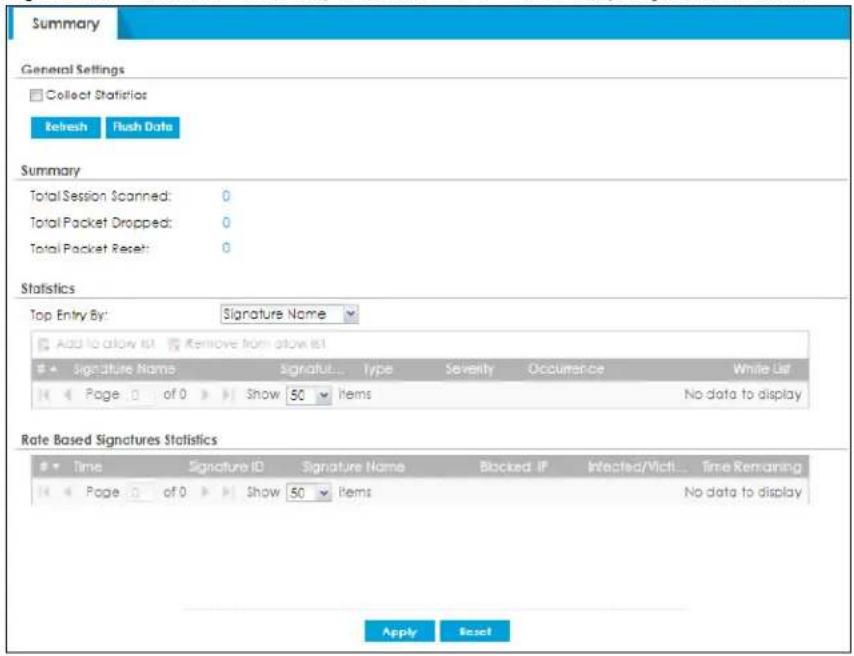The image size is (854, 656).
Task: Go to previous page in Rate Based table
Action: (68, 493)
